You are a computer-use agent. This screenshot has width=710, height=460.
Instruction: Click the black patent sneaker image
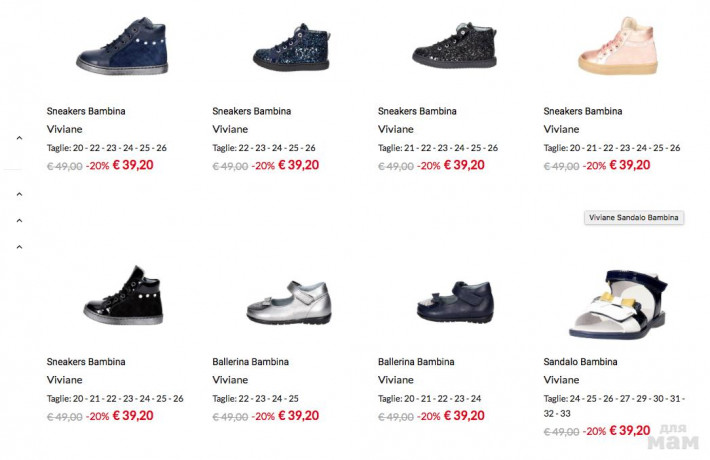pos(123,296)
